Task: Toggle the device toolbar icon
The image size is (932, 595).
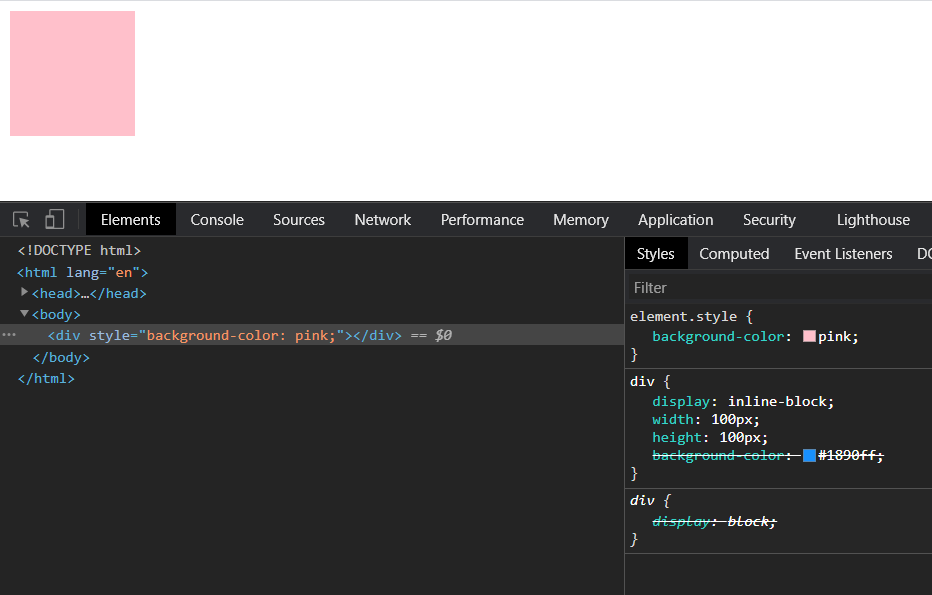Action: [x=55, y=220]
